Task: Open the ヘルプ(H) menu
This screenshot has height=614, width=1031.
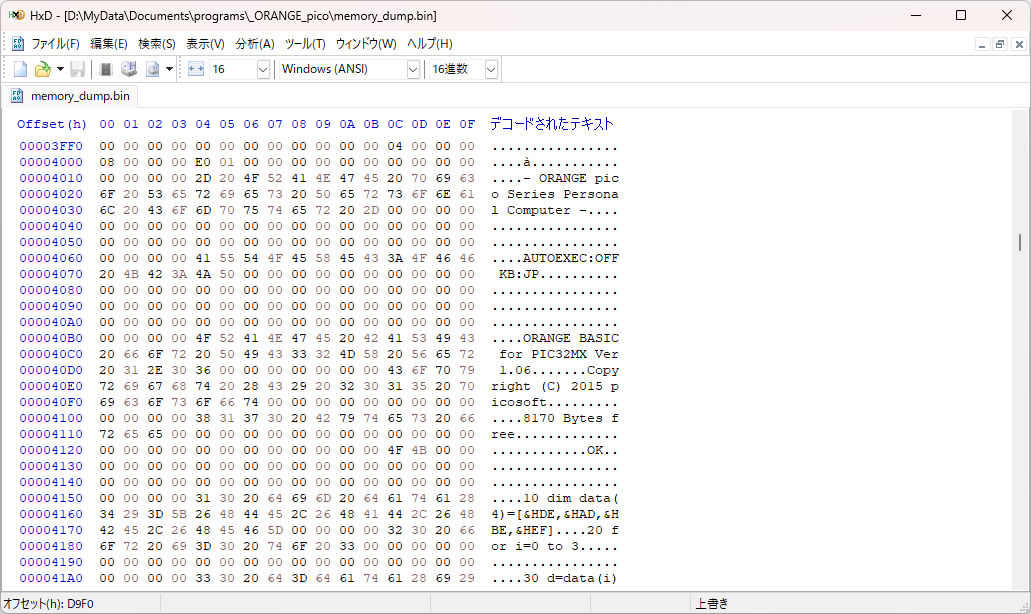Action: click(429, 44)
